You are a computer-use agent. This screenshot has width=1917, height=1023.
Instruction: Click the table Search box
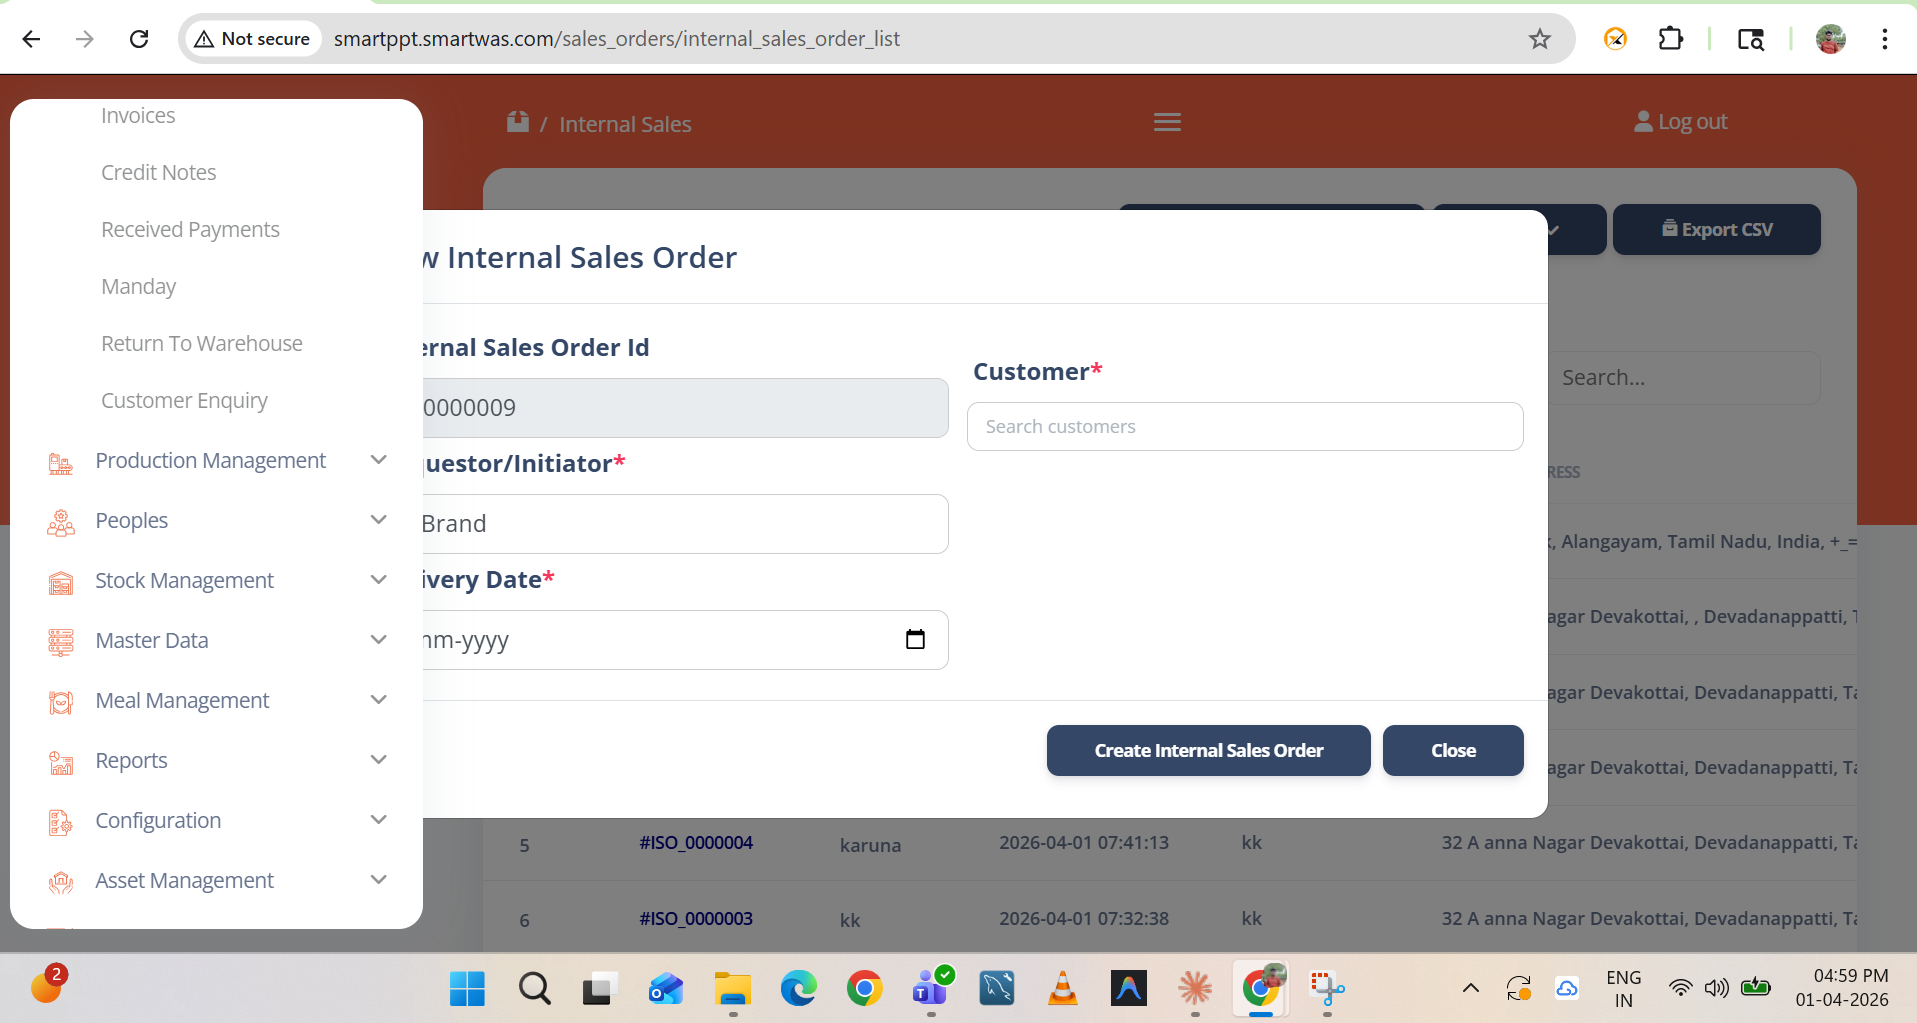pyautogui.click(x=1684, y=378)
